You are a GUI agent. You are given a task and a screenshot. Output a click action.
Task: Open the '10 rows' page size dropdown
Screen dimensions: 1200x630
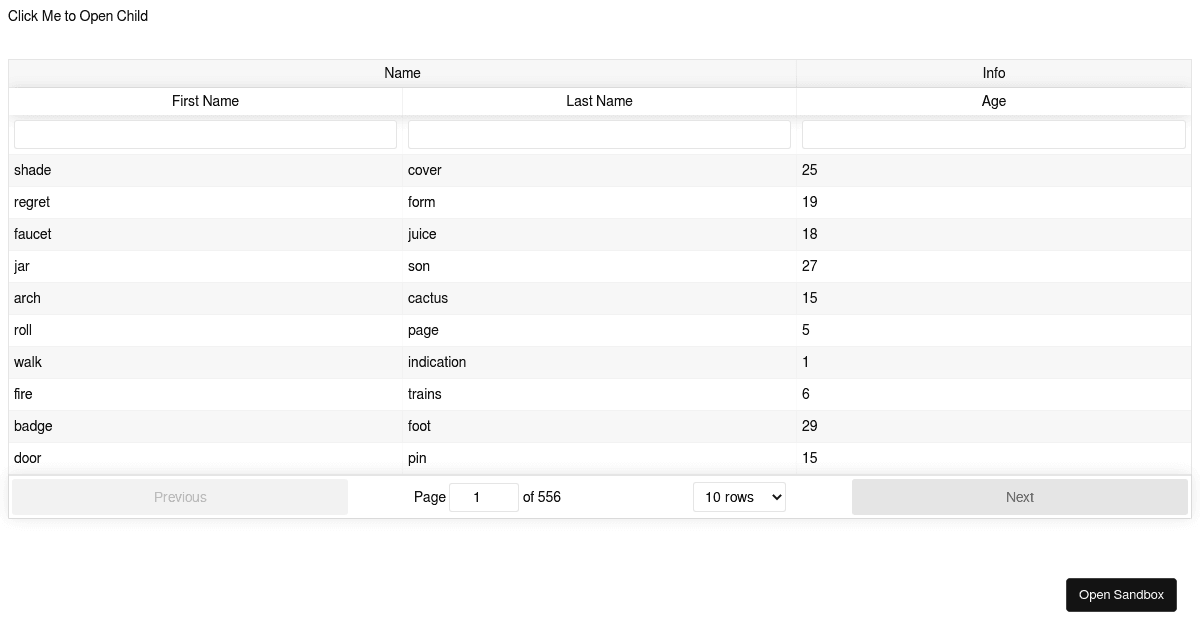(739, 497)
